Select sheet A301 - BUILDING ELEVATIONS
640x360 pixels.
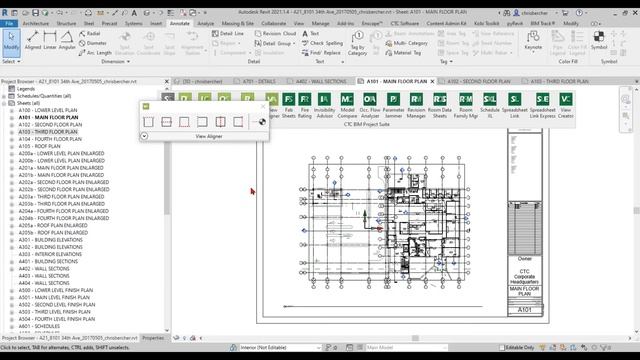(x=51, y=240)
